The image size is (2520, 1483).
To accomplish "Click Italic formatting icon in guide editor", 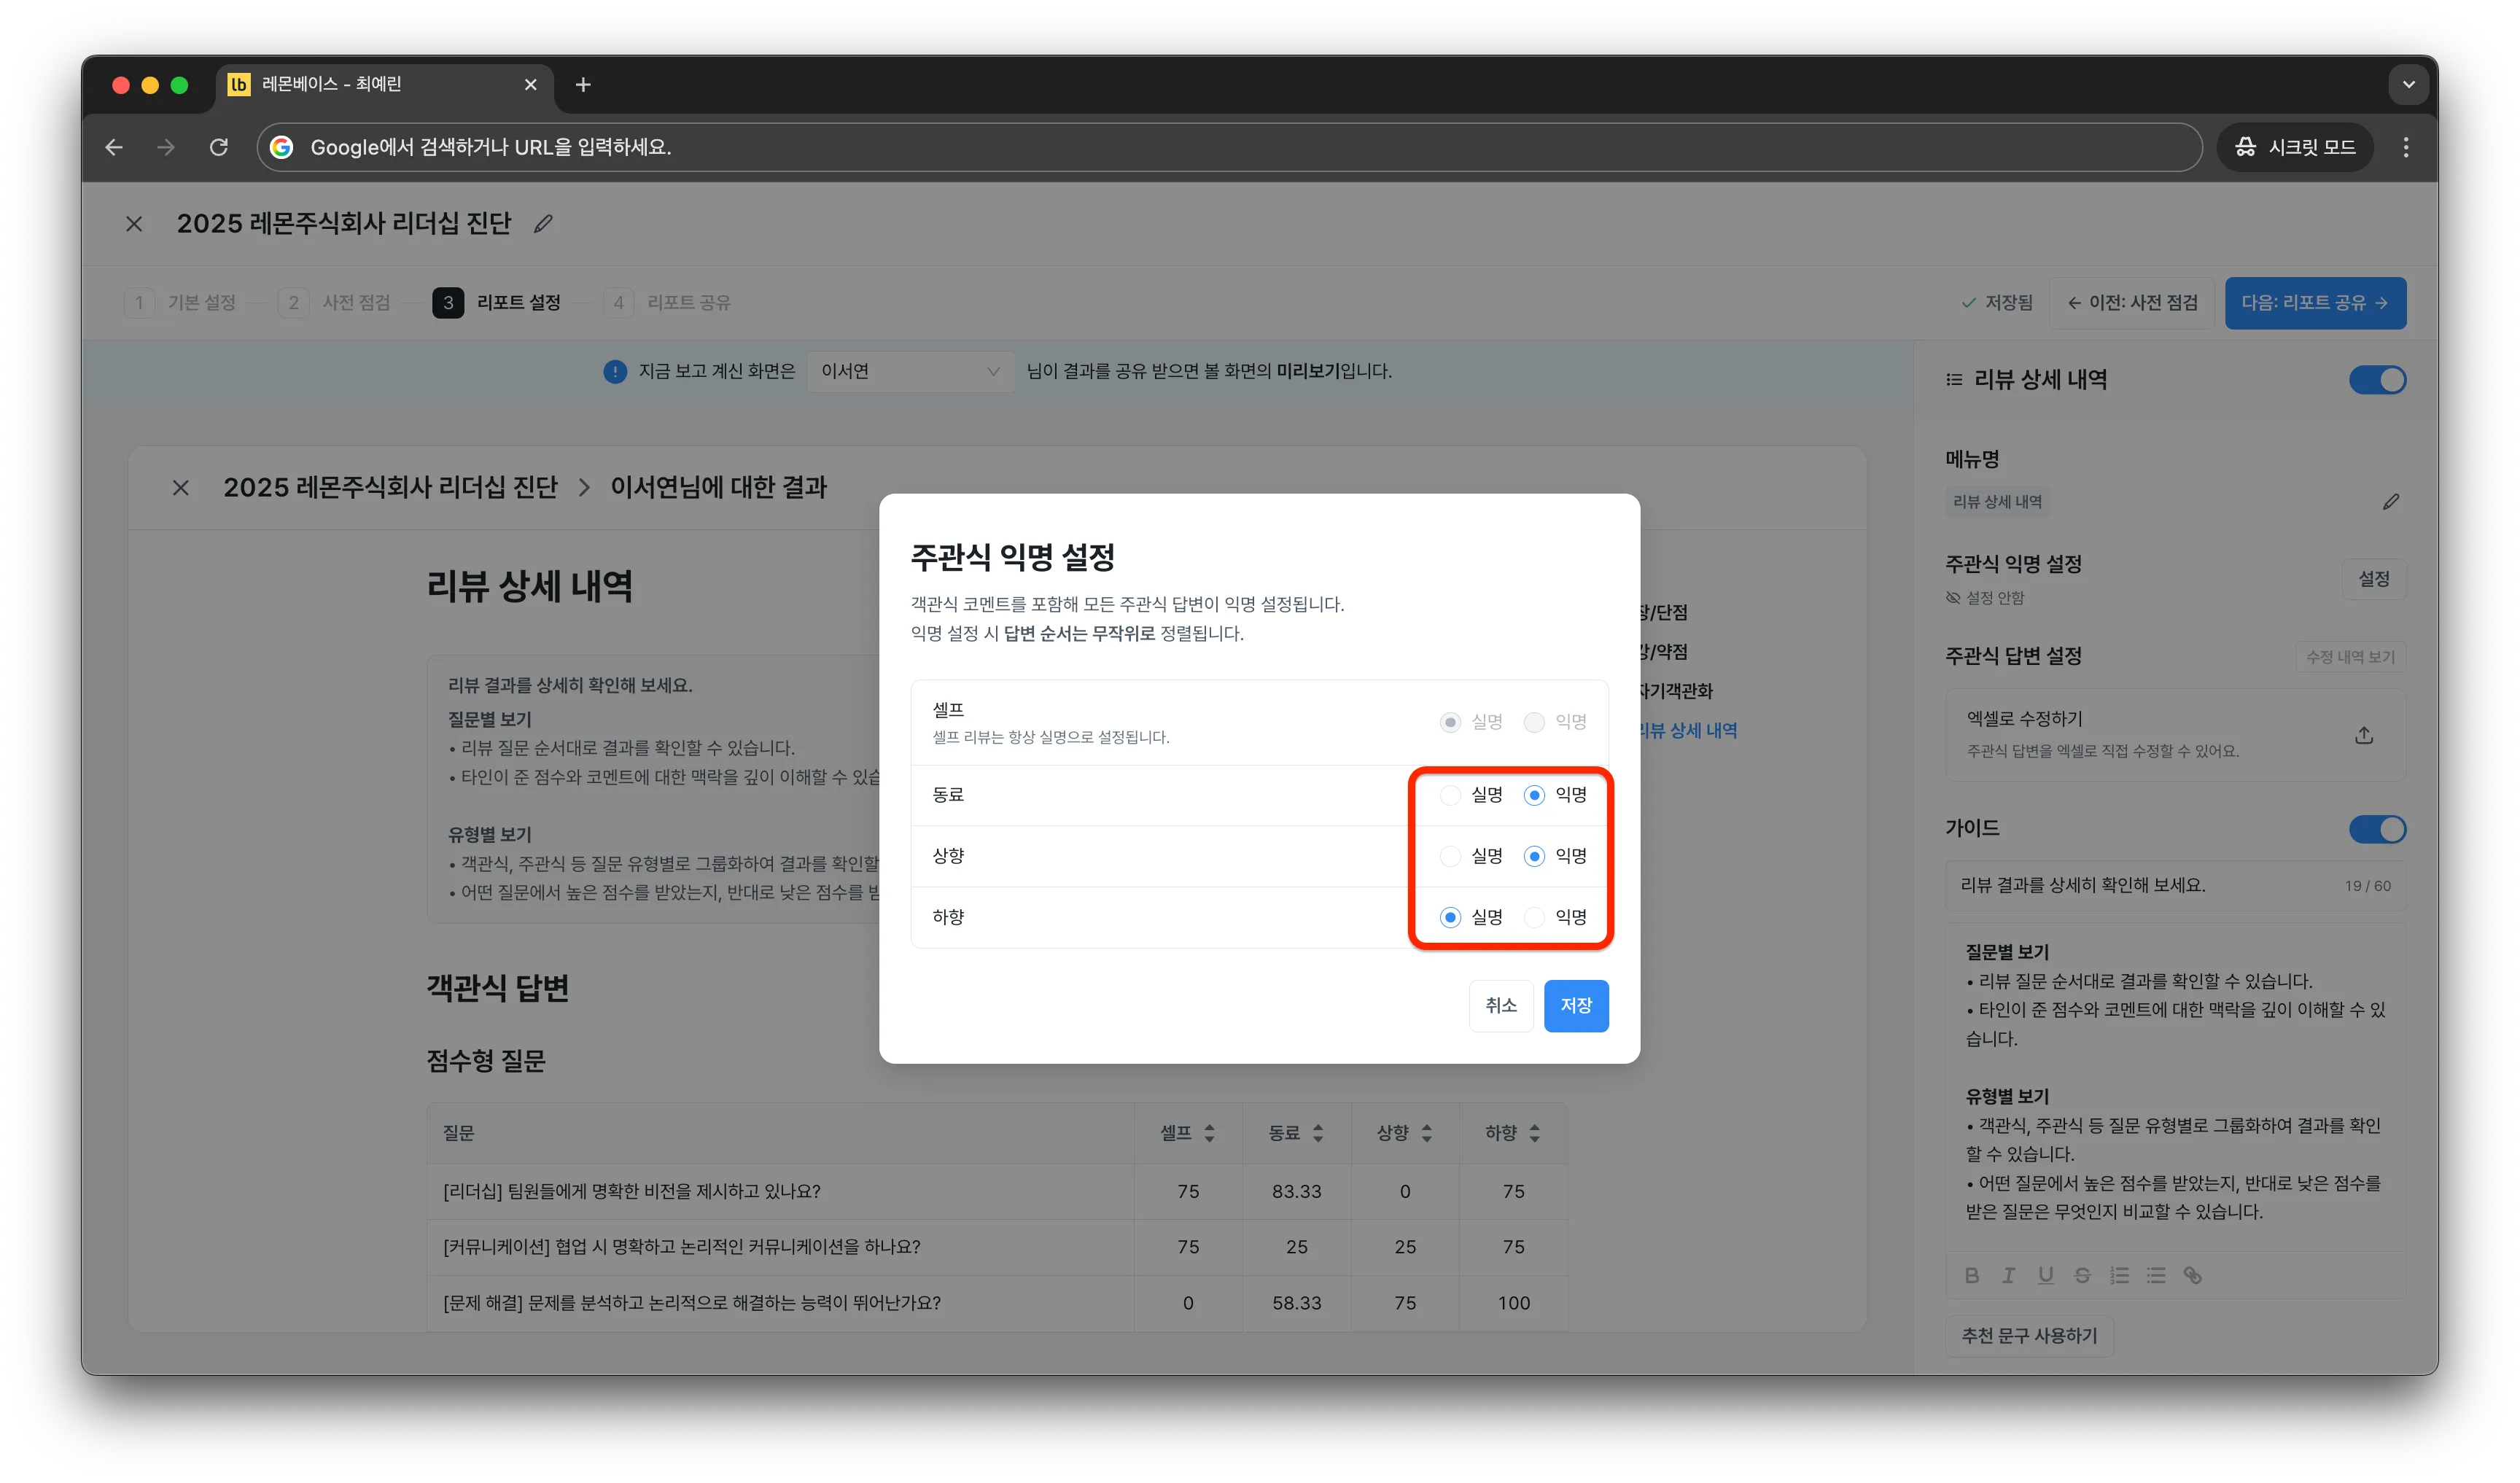I will click(x=2008, y=1275).
